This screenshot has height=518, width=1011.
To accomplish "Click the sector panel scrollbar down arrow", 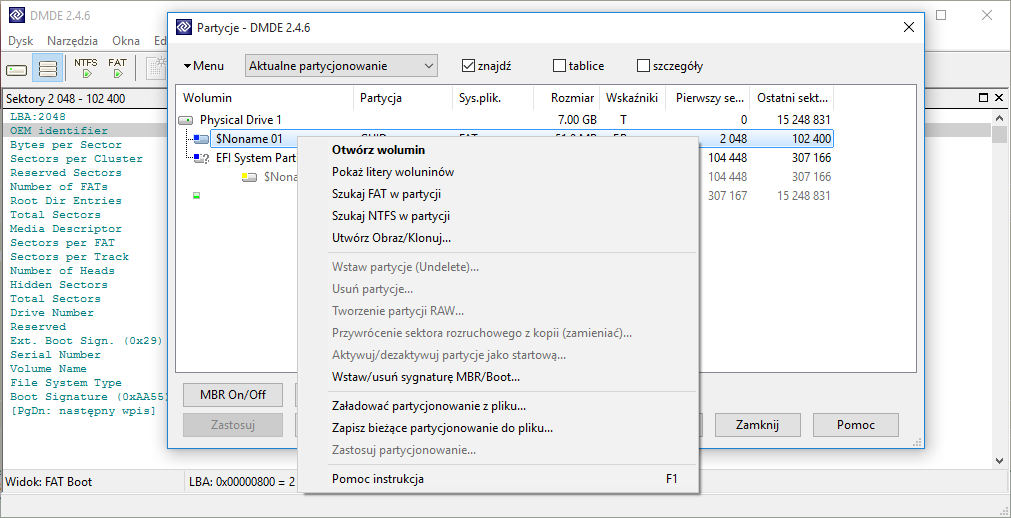I will [999, 461].
